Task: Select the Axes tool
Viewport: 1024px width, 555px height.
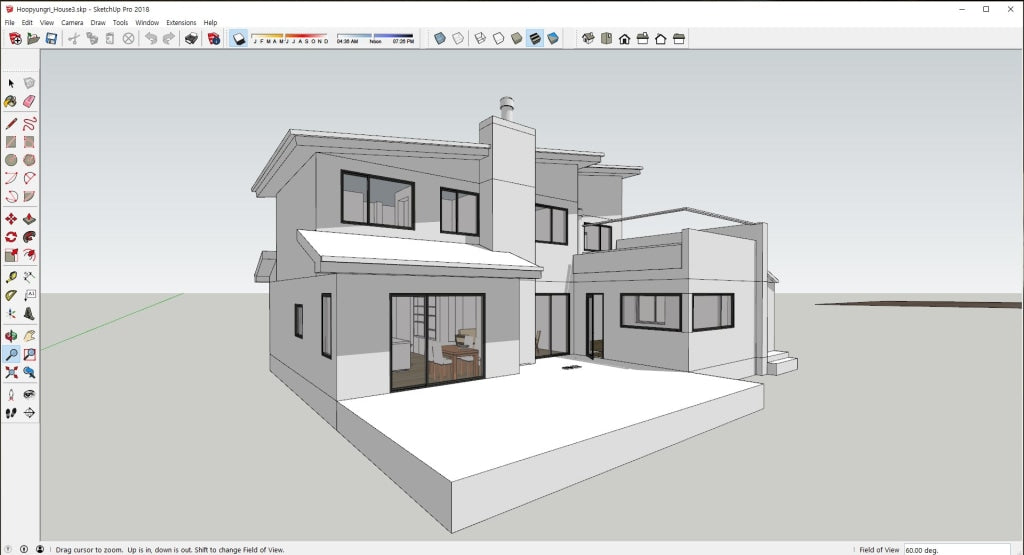Action: click(x=11, y=314)
